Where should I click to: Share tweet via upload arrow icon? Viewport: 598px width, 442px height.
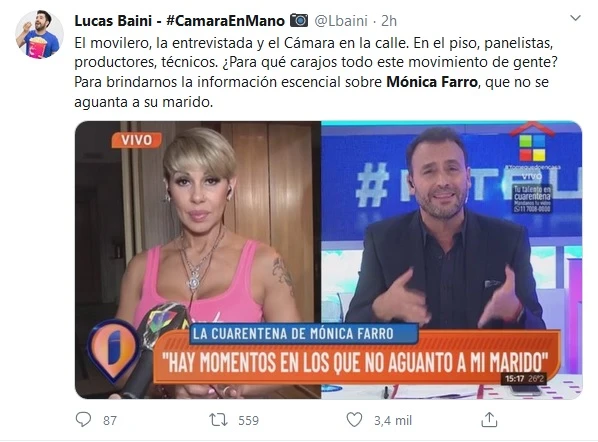489,419
